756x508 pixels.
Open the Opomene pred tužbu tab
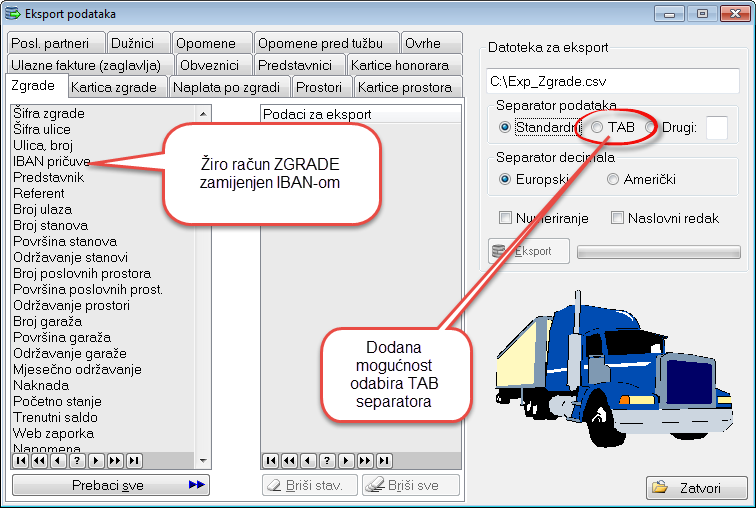tap(326, 43)
